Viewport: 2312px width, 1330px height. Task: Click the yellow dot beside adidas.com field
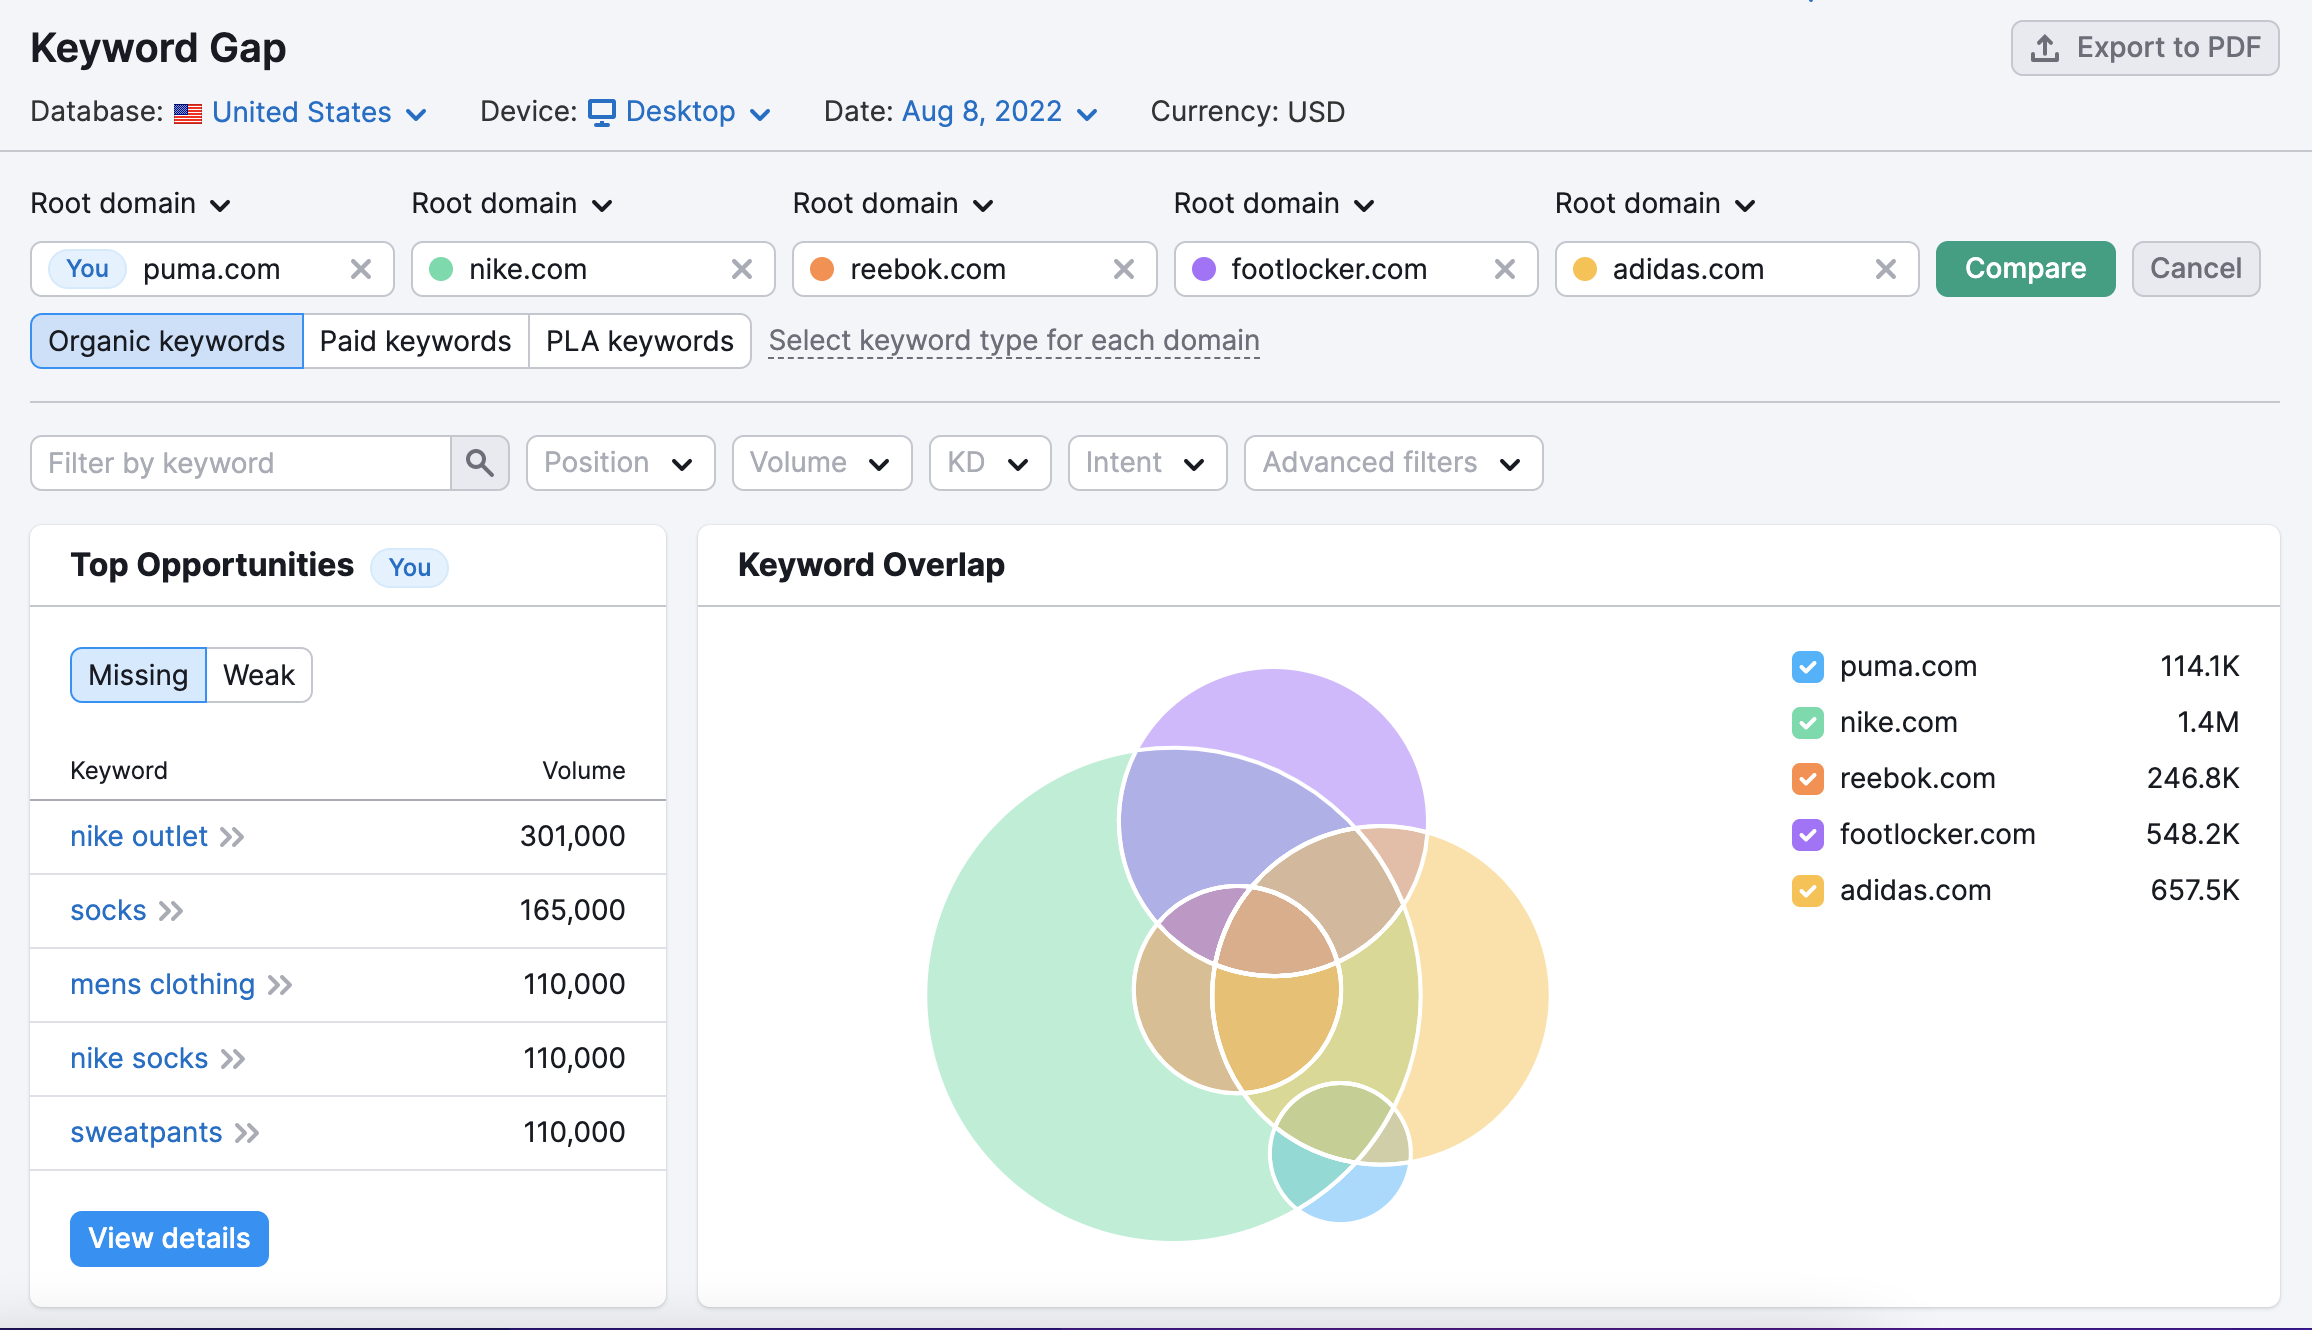(x=1585, y=269)
